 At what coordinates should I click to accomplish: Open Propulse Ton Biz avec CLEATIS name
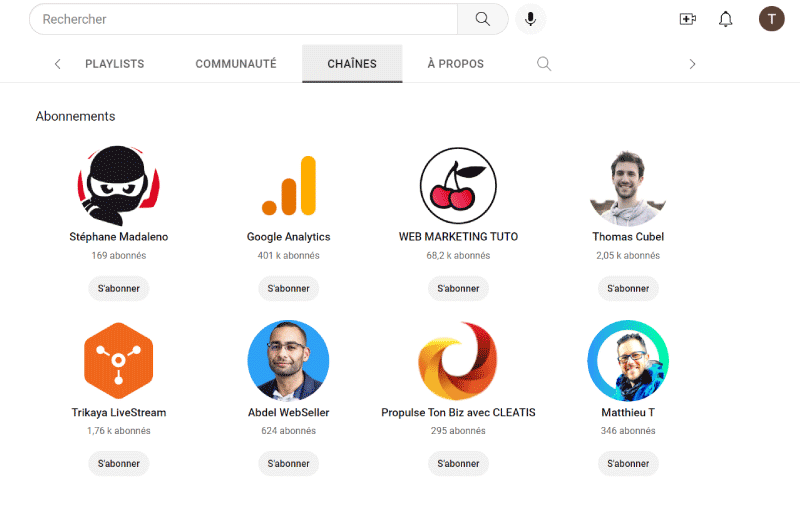[x=458, y=412]
